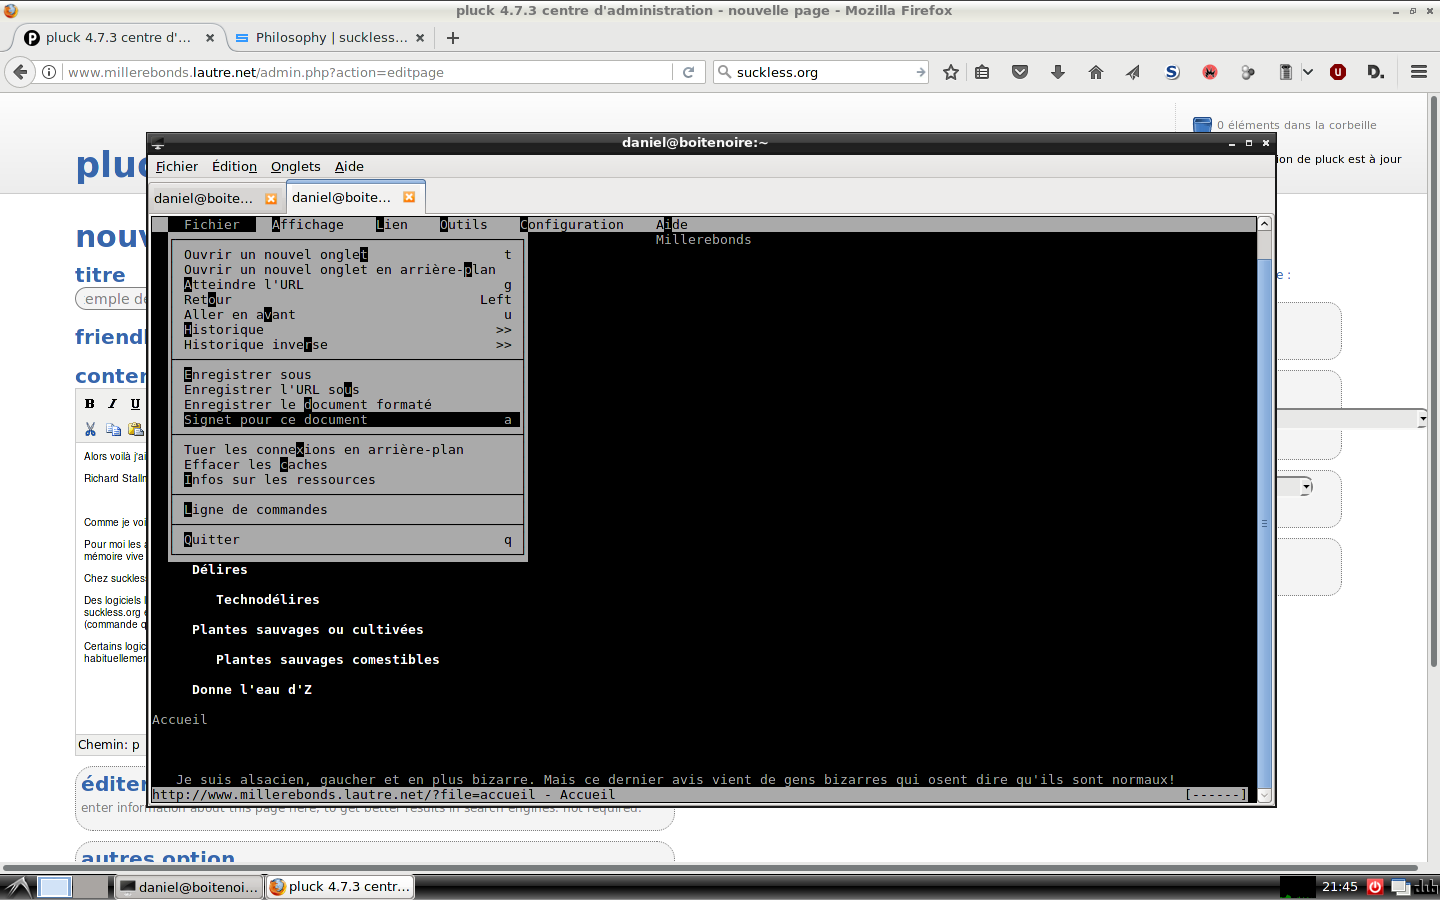Expand the Historique inverse submenu
Image resolution: width=1440 pixels, height=900 pixels.
[x=348, y=345]
